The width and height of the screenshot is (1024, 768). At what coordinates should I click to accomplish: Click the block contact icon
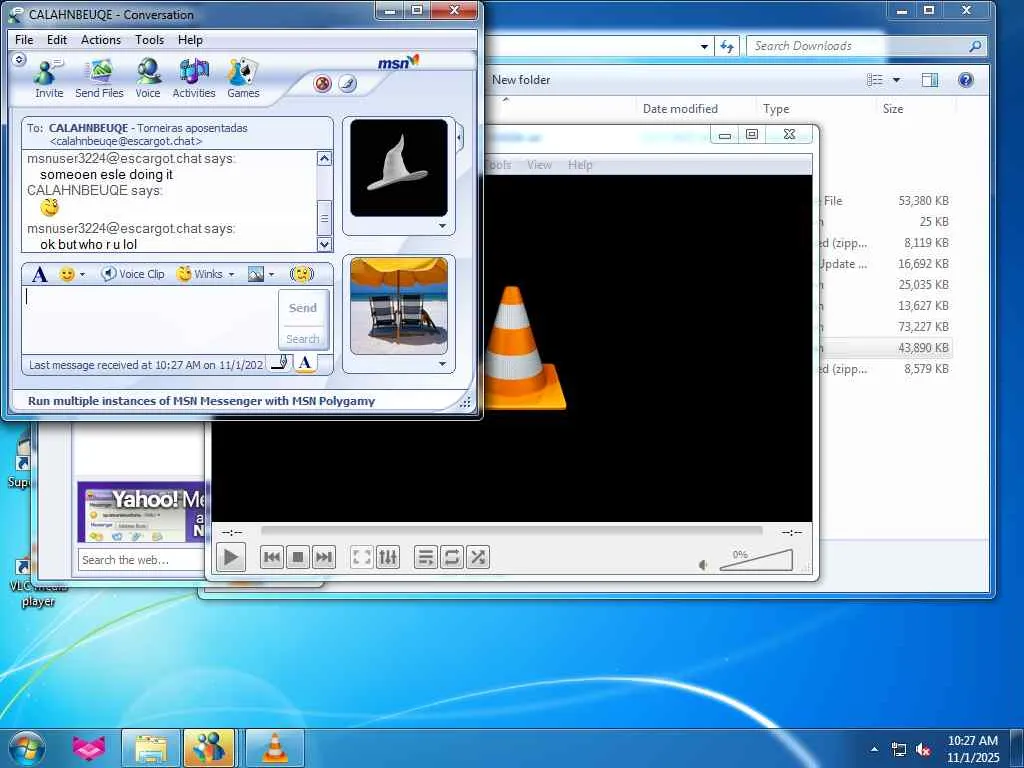pos(322,84)
